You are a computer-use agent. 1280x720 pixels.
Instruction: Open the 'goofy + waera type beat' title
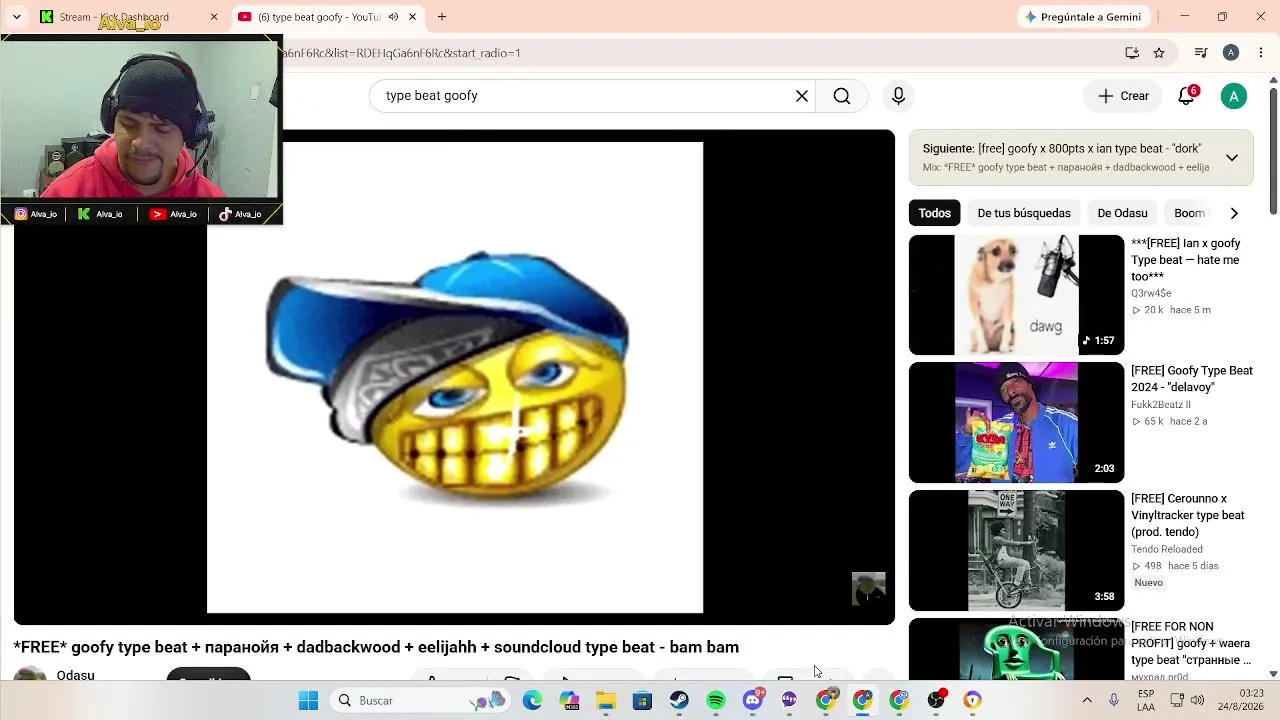click(x=1191, y=643)
